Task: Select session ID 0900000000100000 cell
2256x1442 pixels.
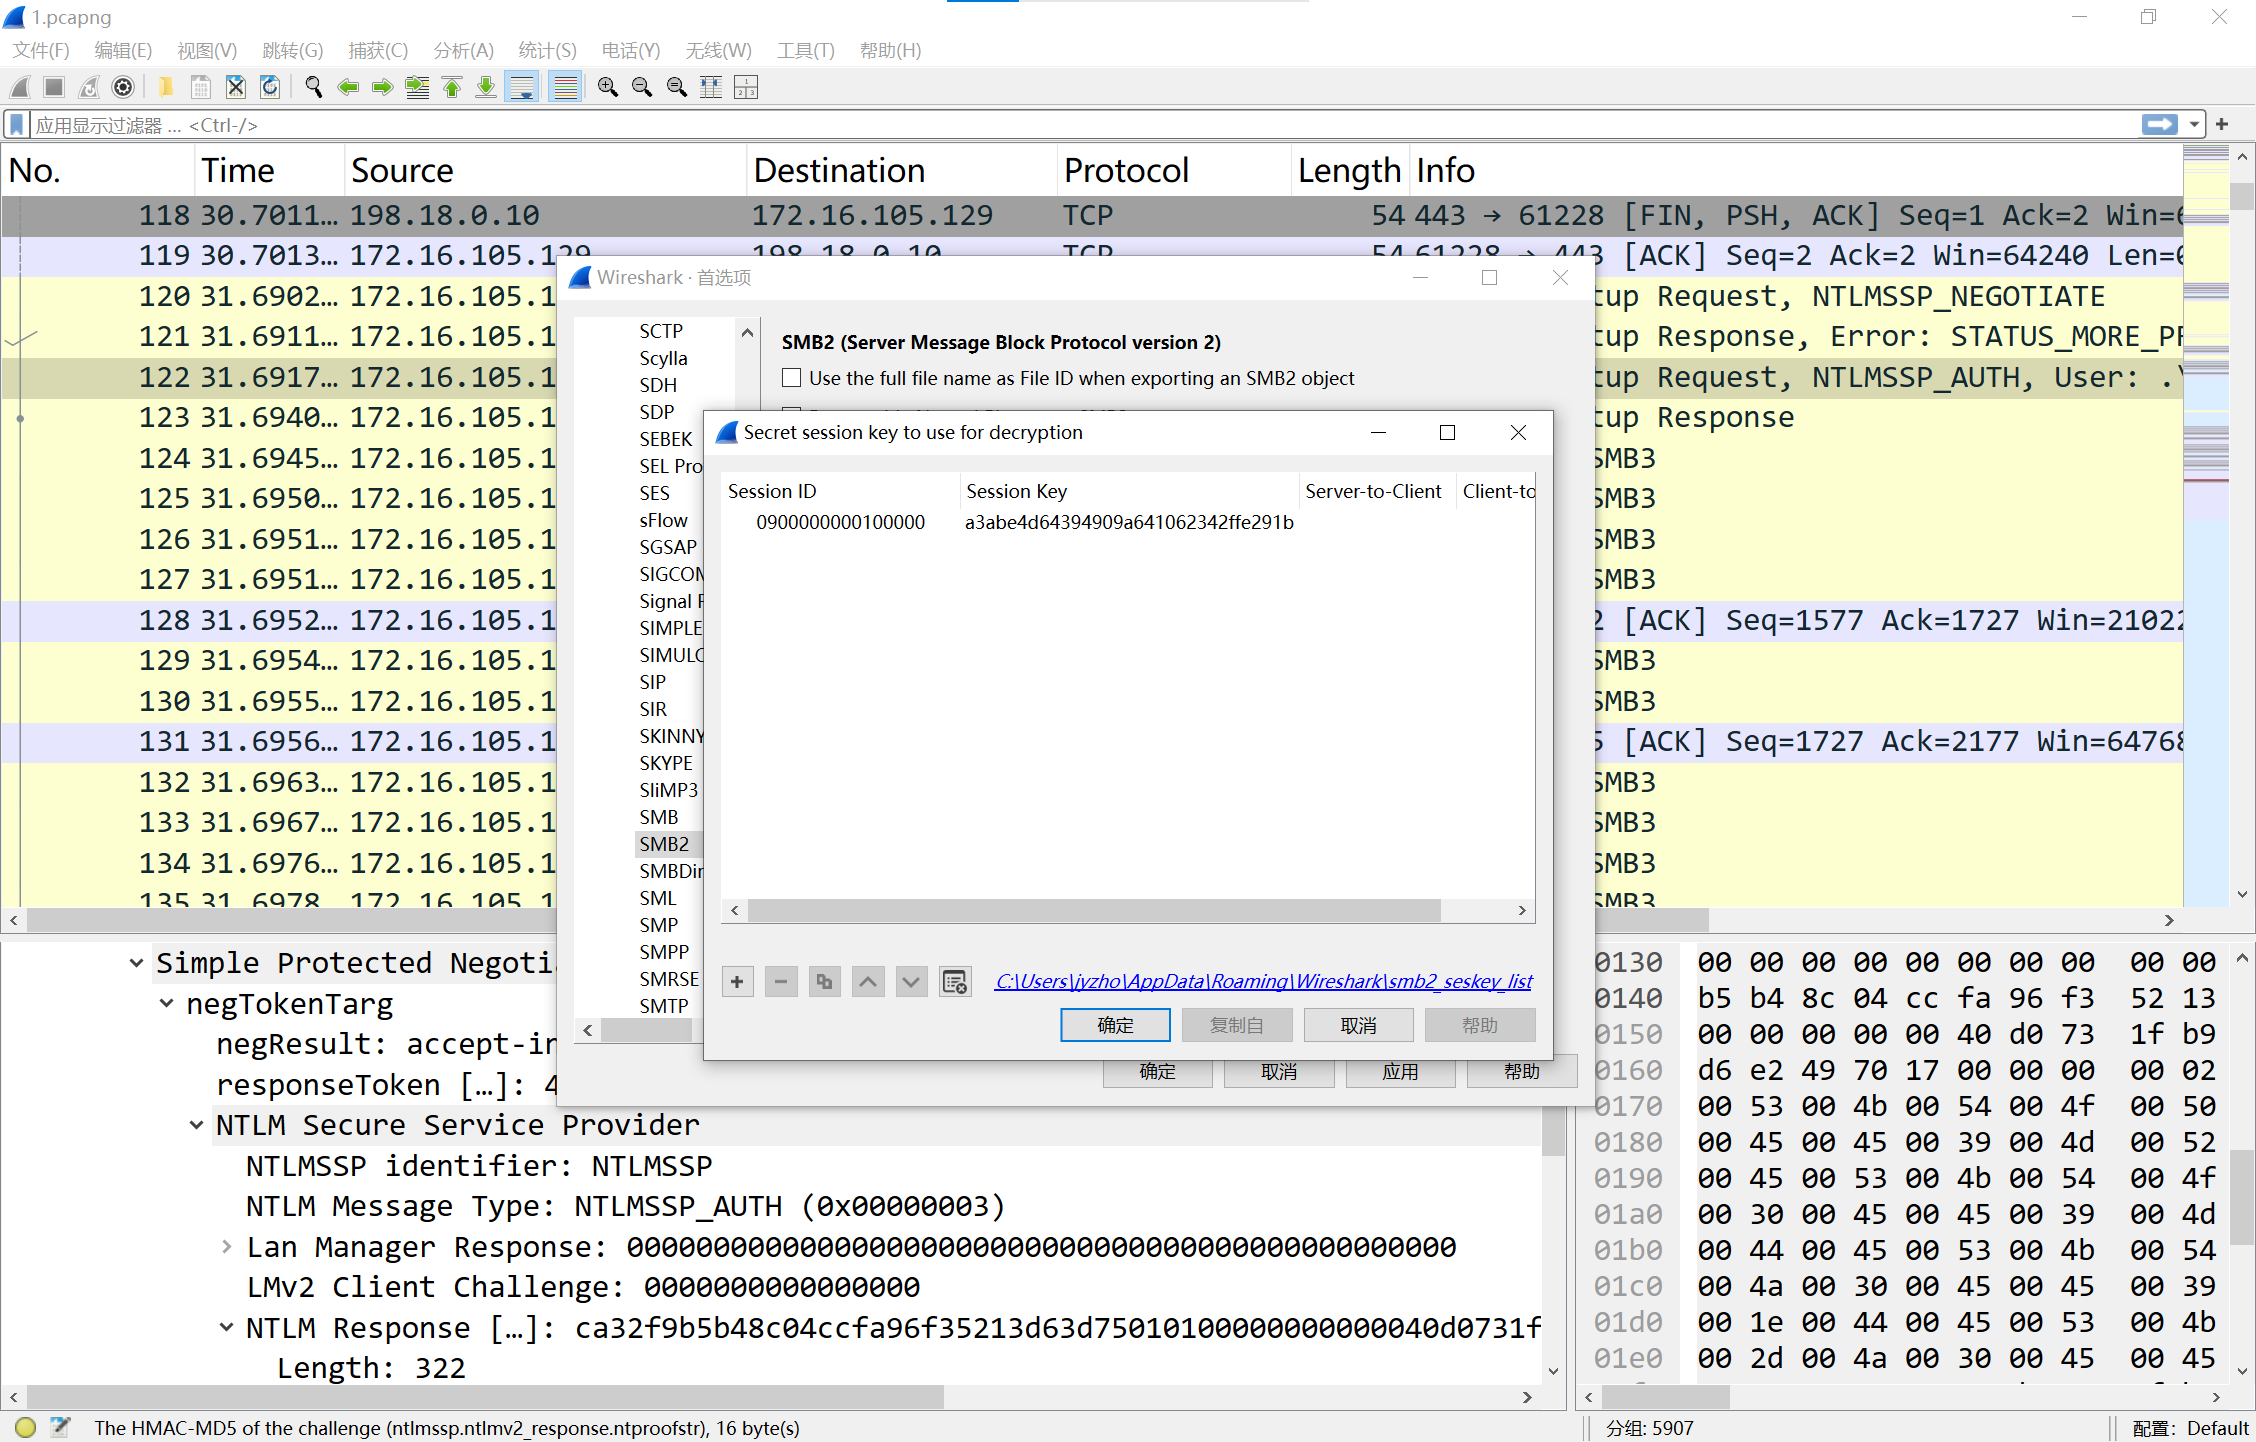Action: (840, 522)
